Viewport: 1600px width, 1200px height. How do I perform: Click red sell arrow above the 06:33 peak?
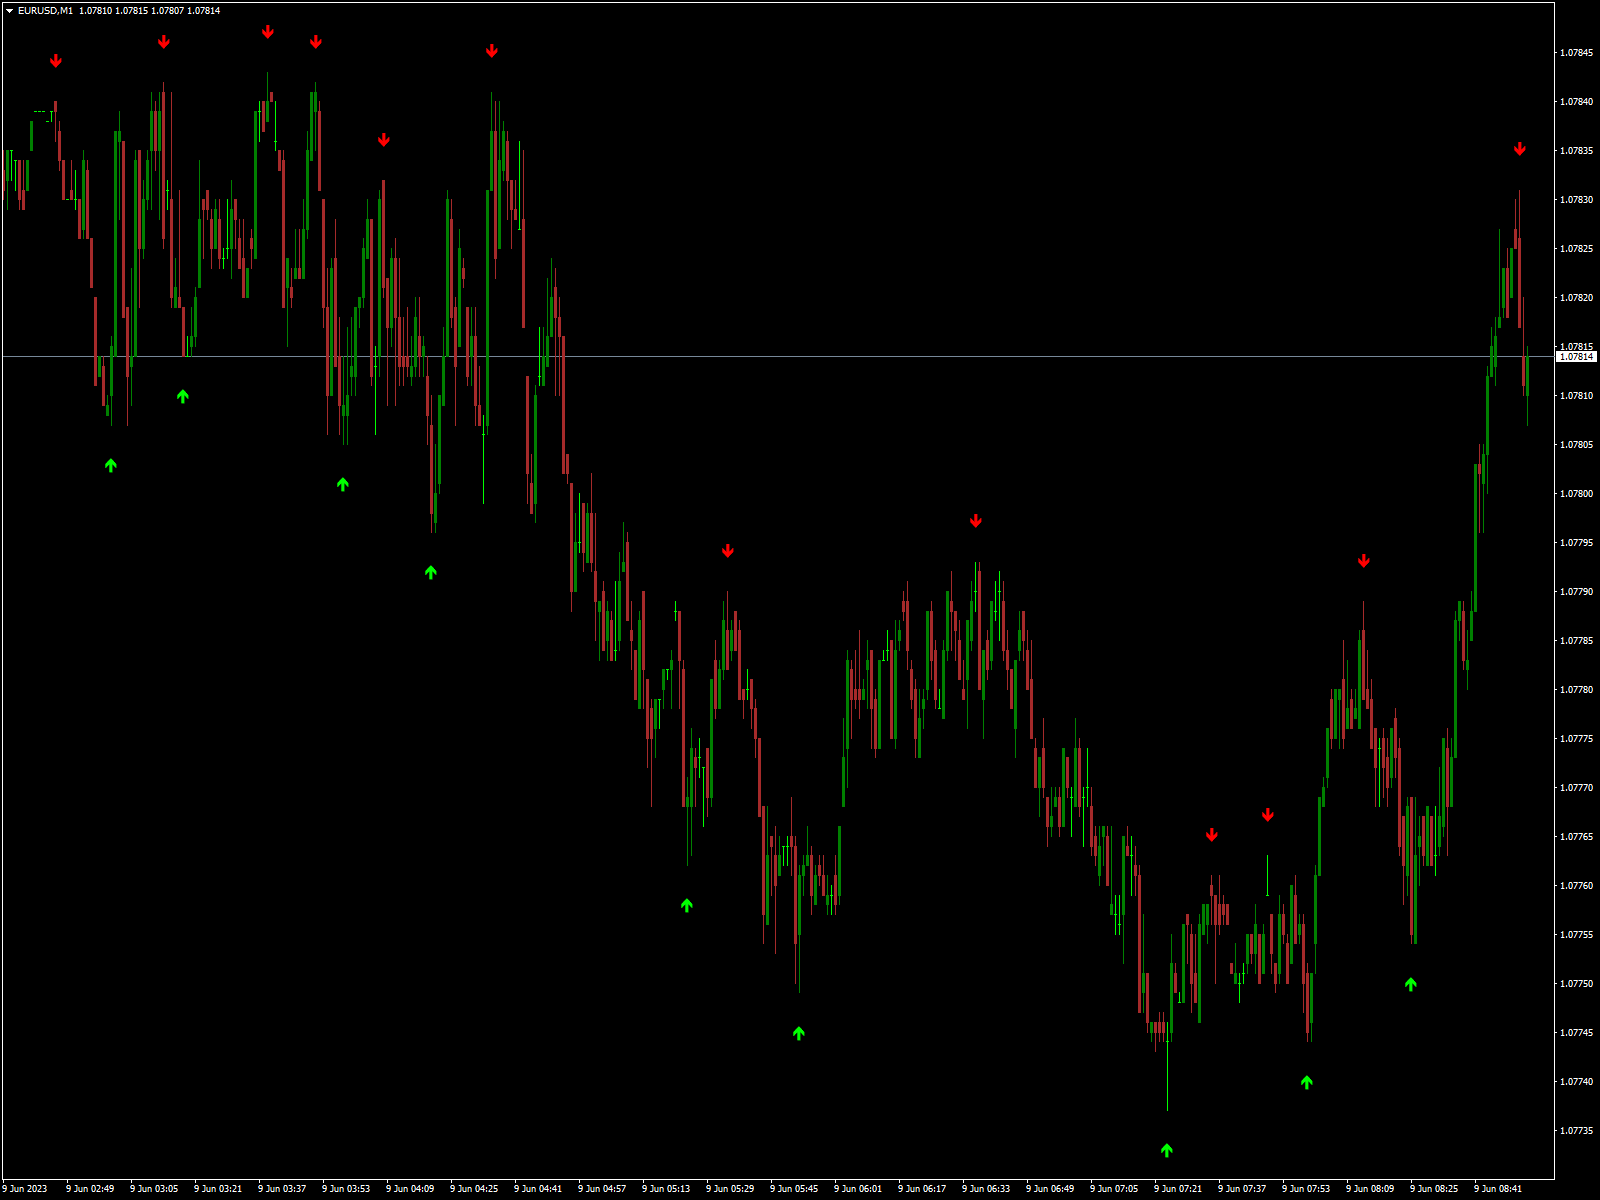point(976,521)
